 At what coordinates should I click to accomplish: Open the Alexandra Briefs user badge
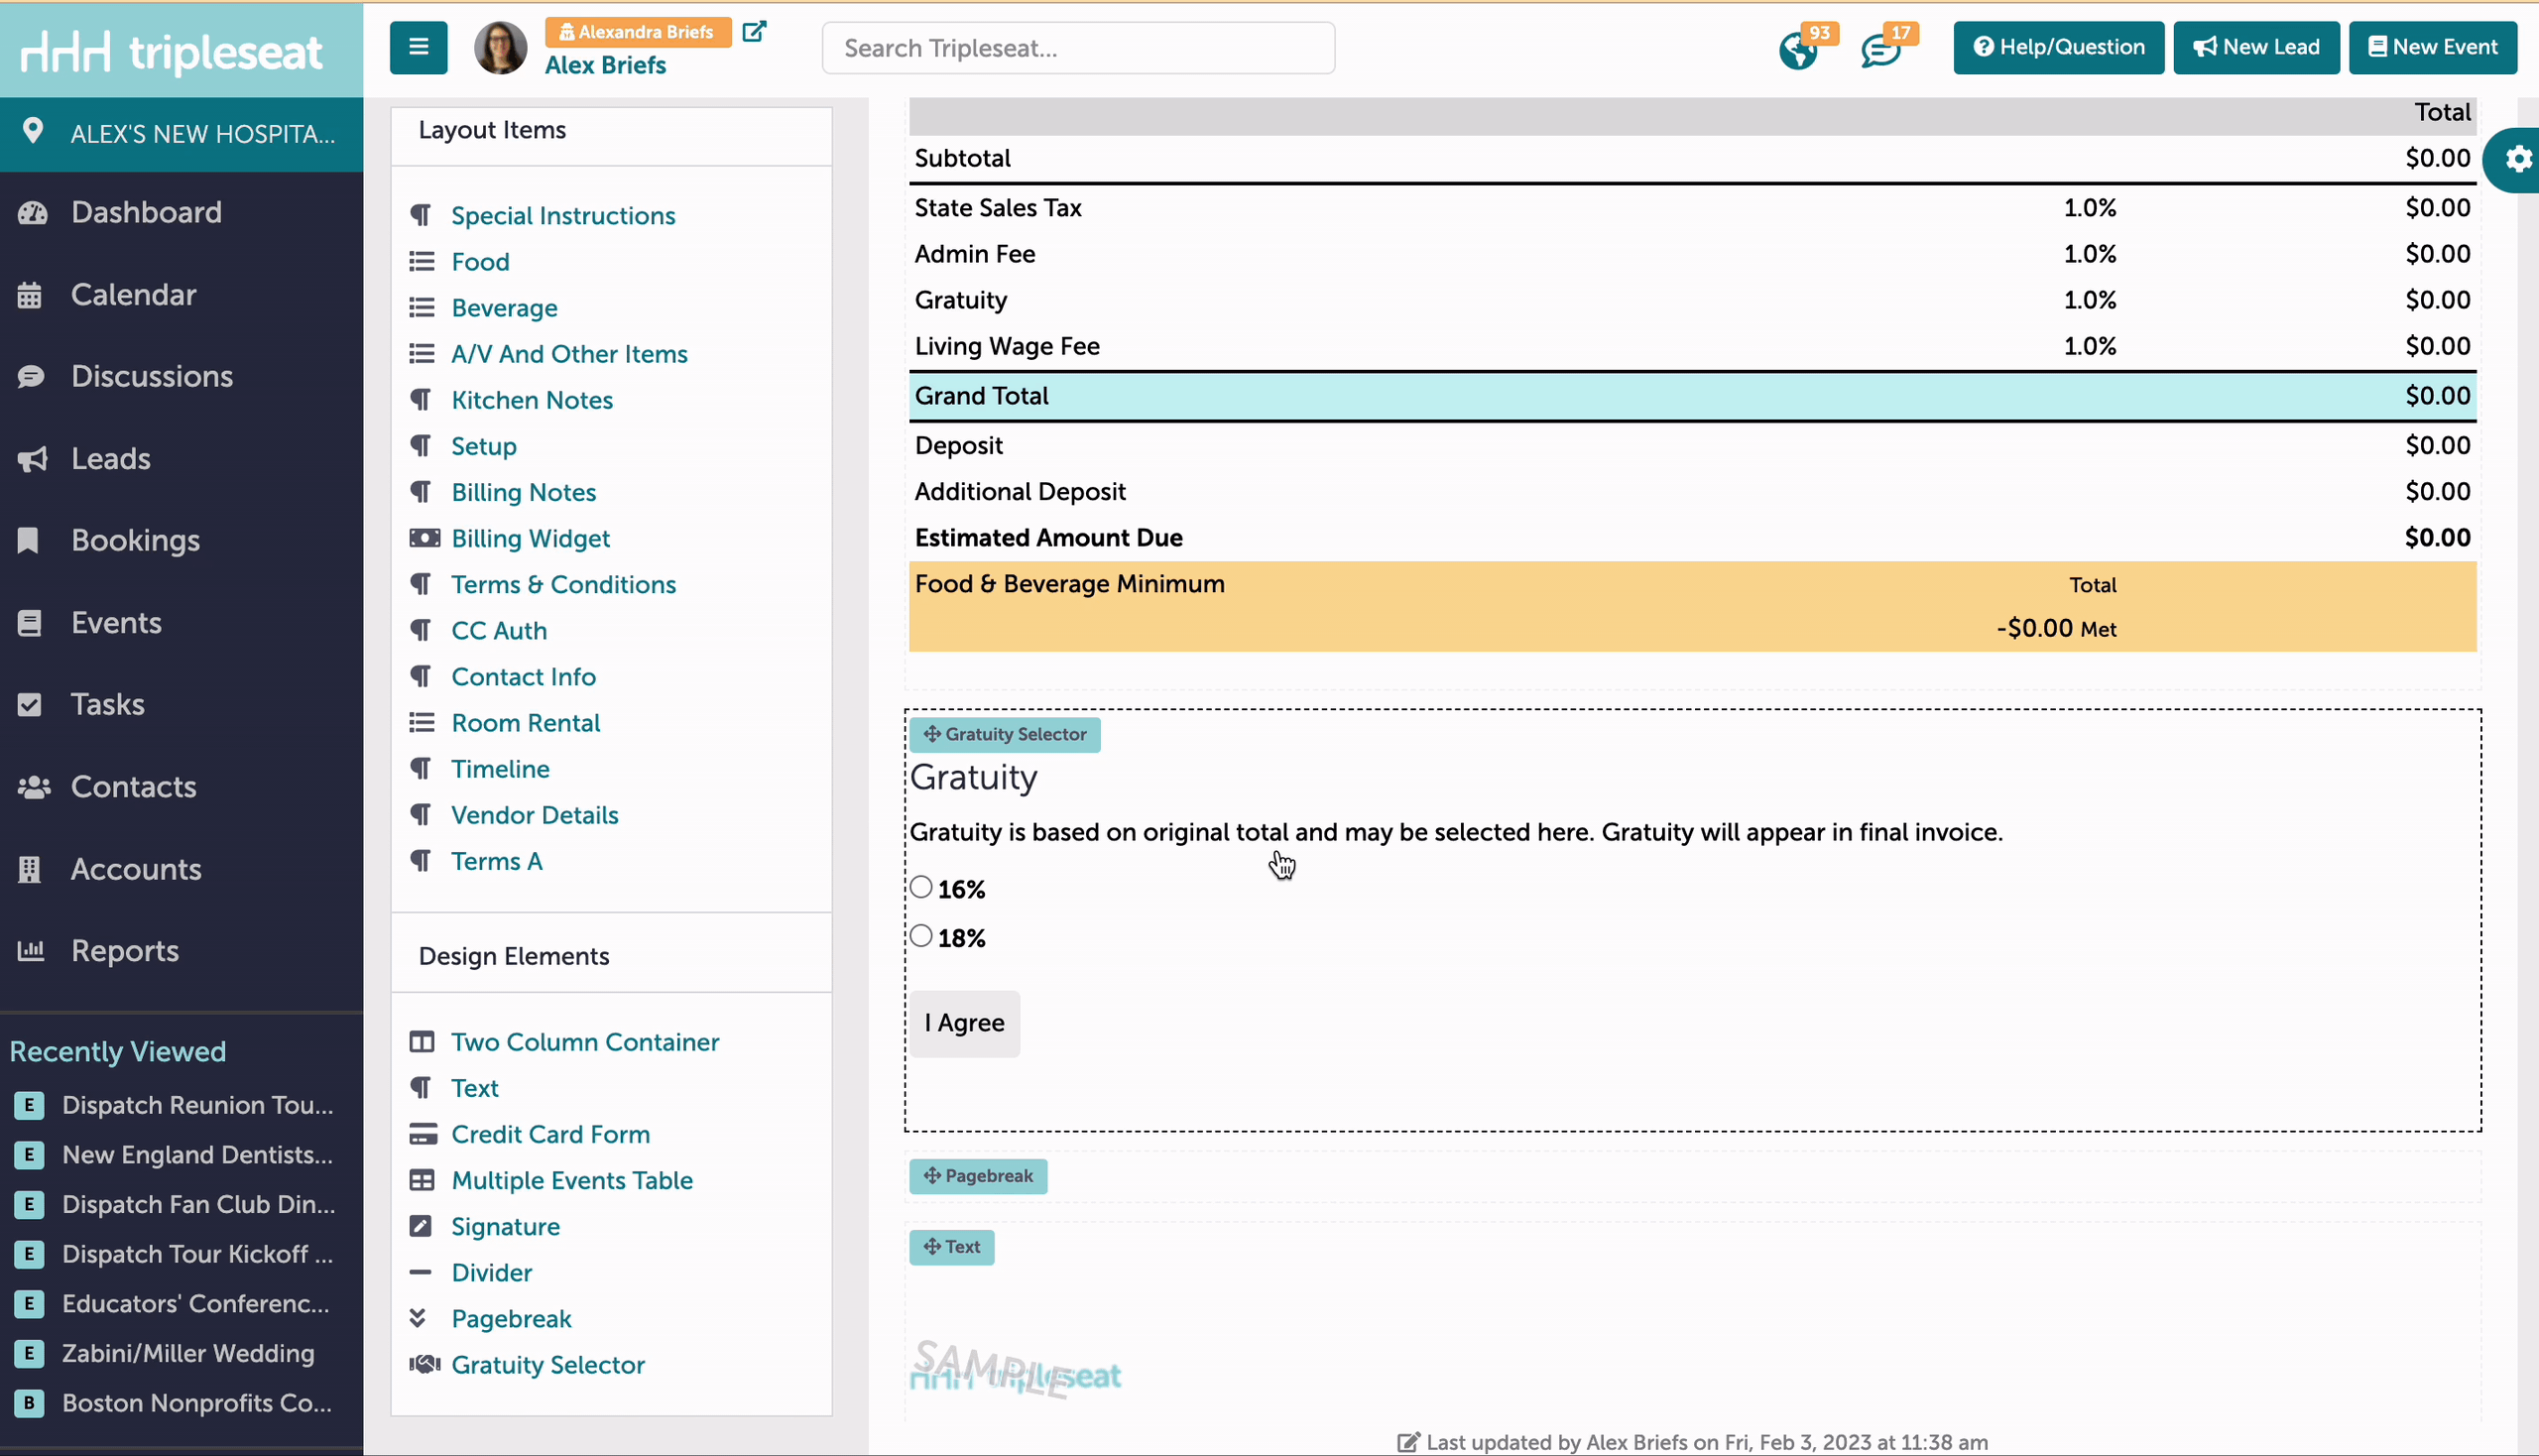637,32
